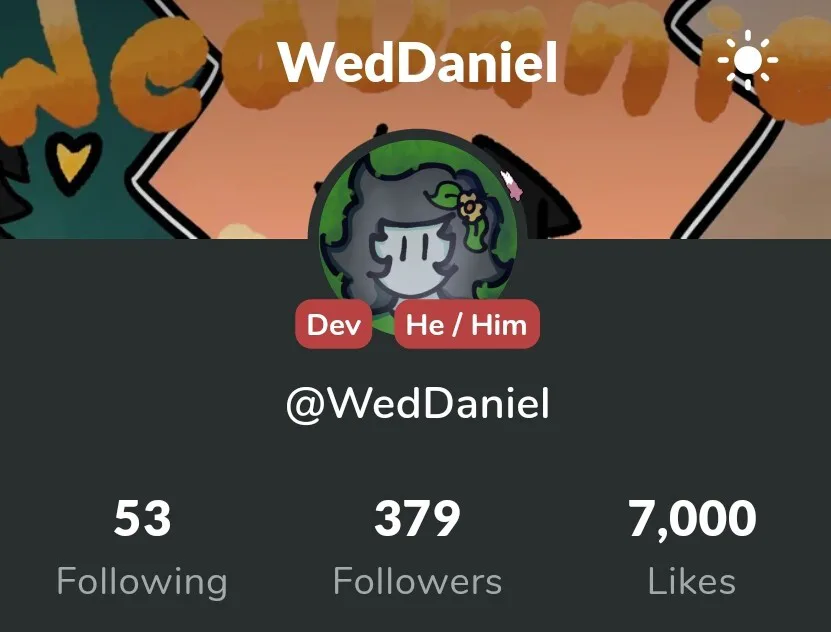Image resolution: width=831 pixels, height=632 pixels.
Task: Click the small pink icon beside the avatar
Action: [x=512, y=185]
